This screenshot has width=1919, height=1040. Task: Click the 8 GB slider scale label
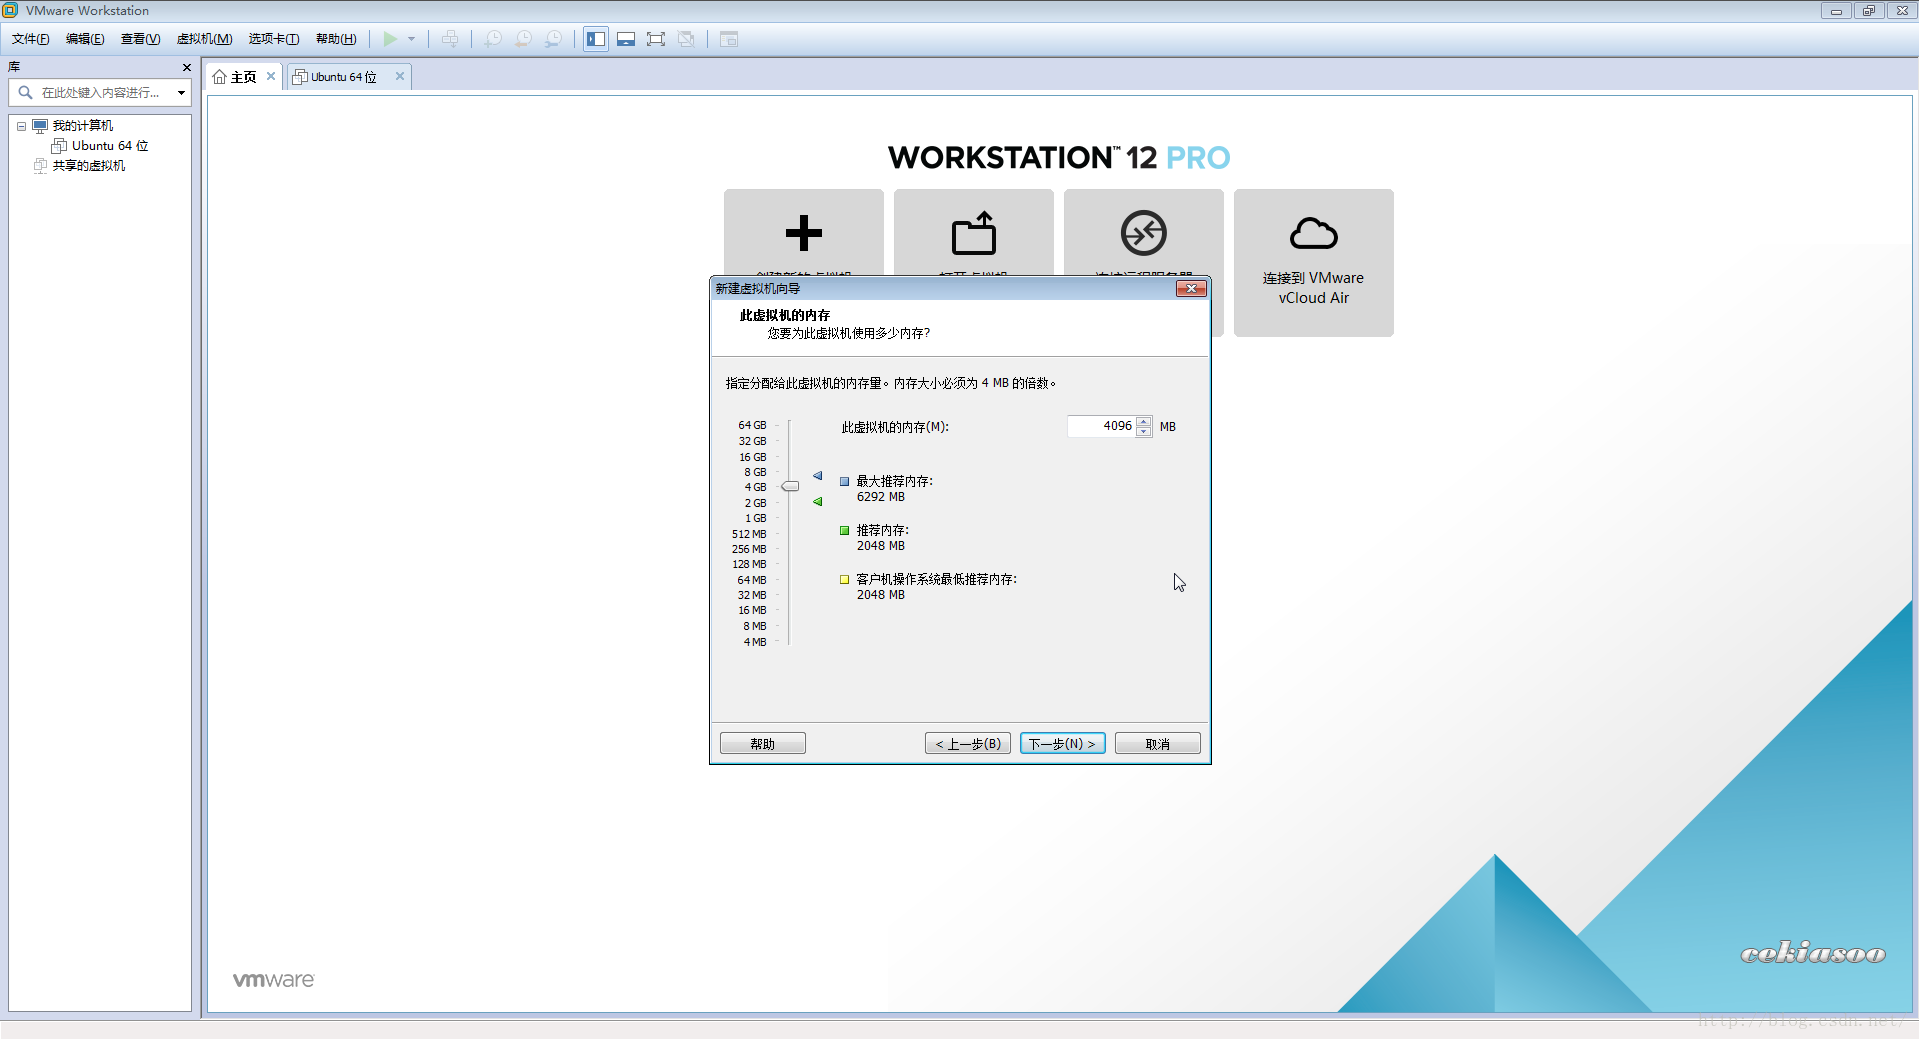(755, 472)
